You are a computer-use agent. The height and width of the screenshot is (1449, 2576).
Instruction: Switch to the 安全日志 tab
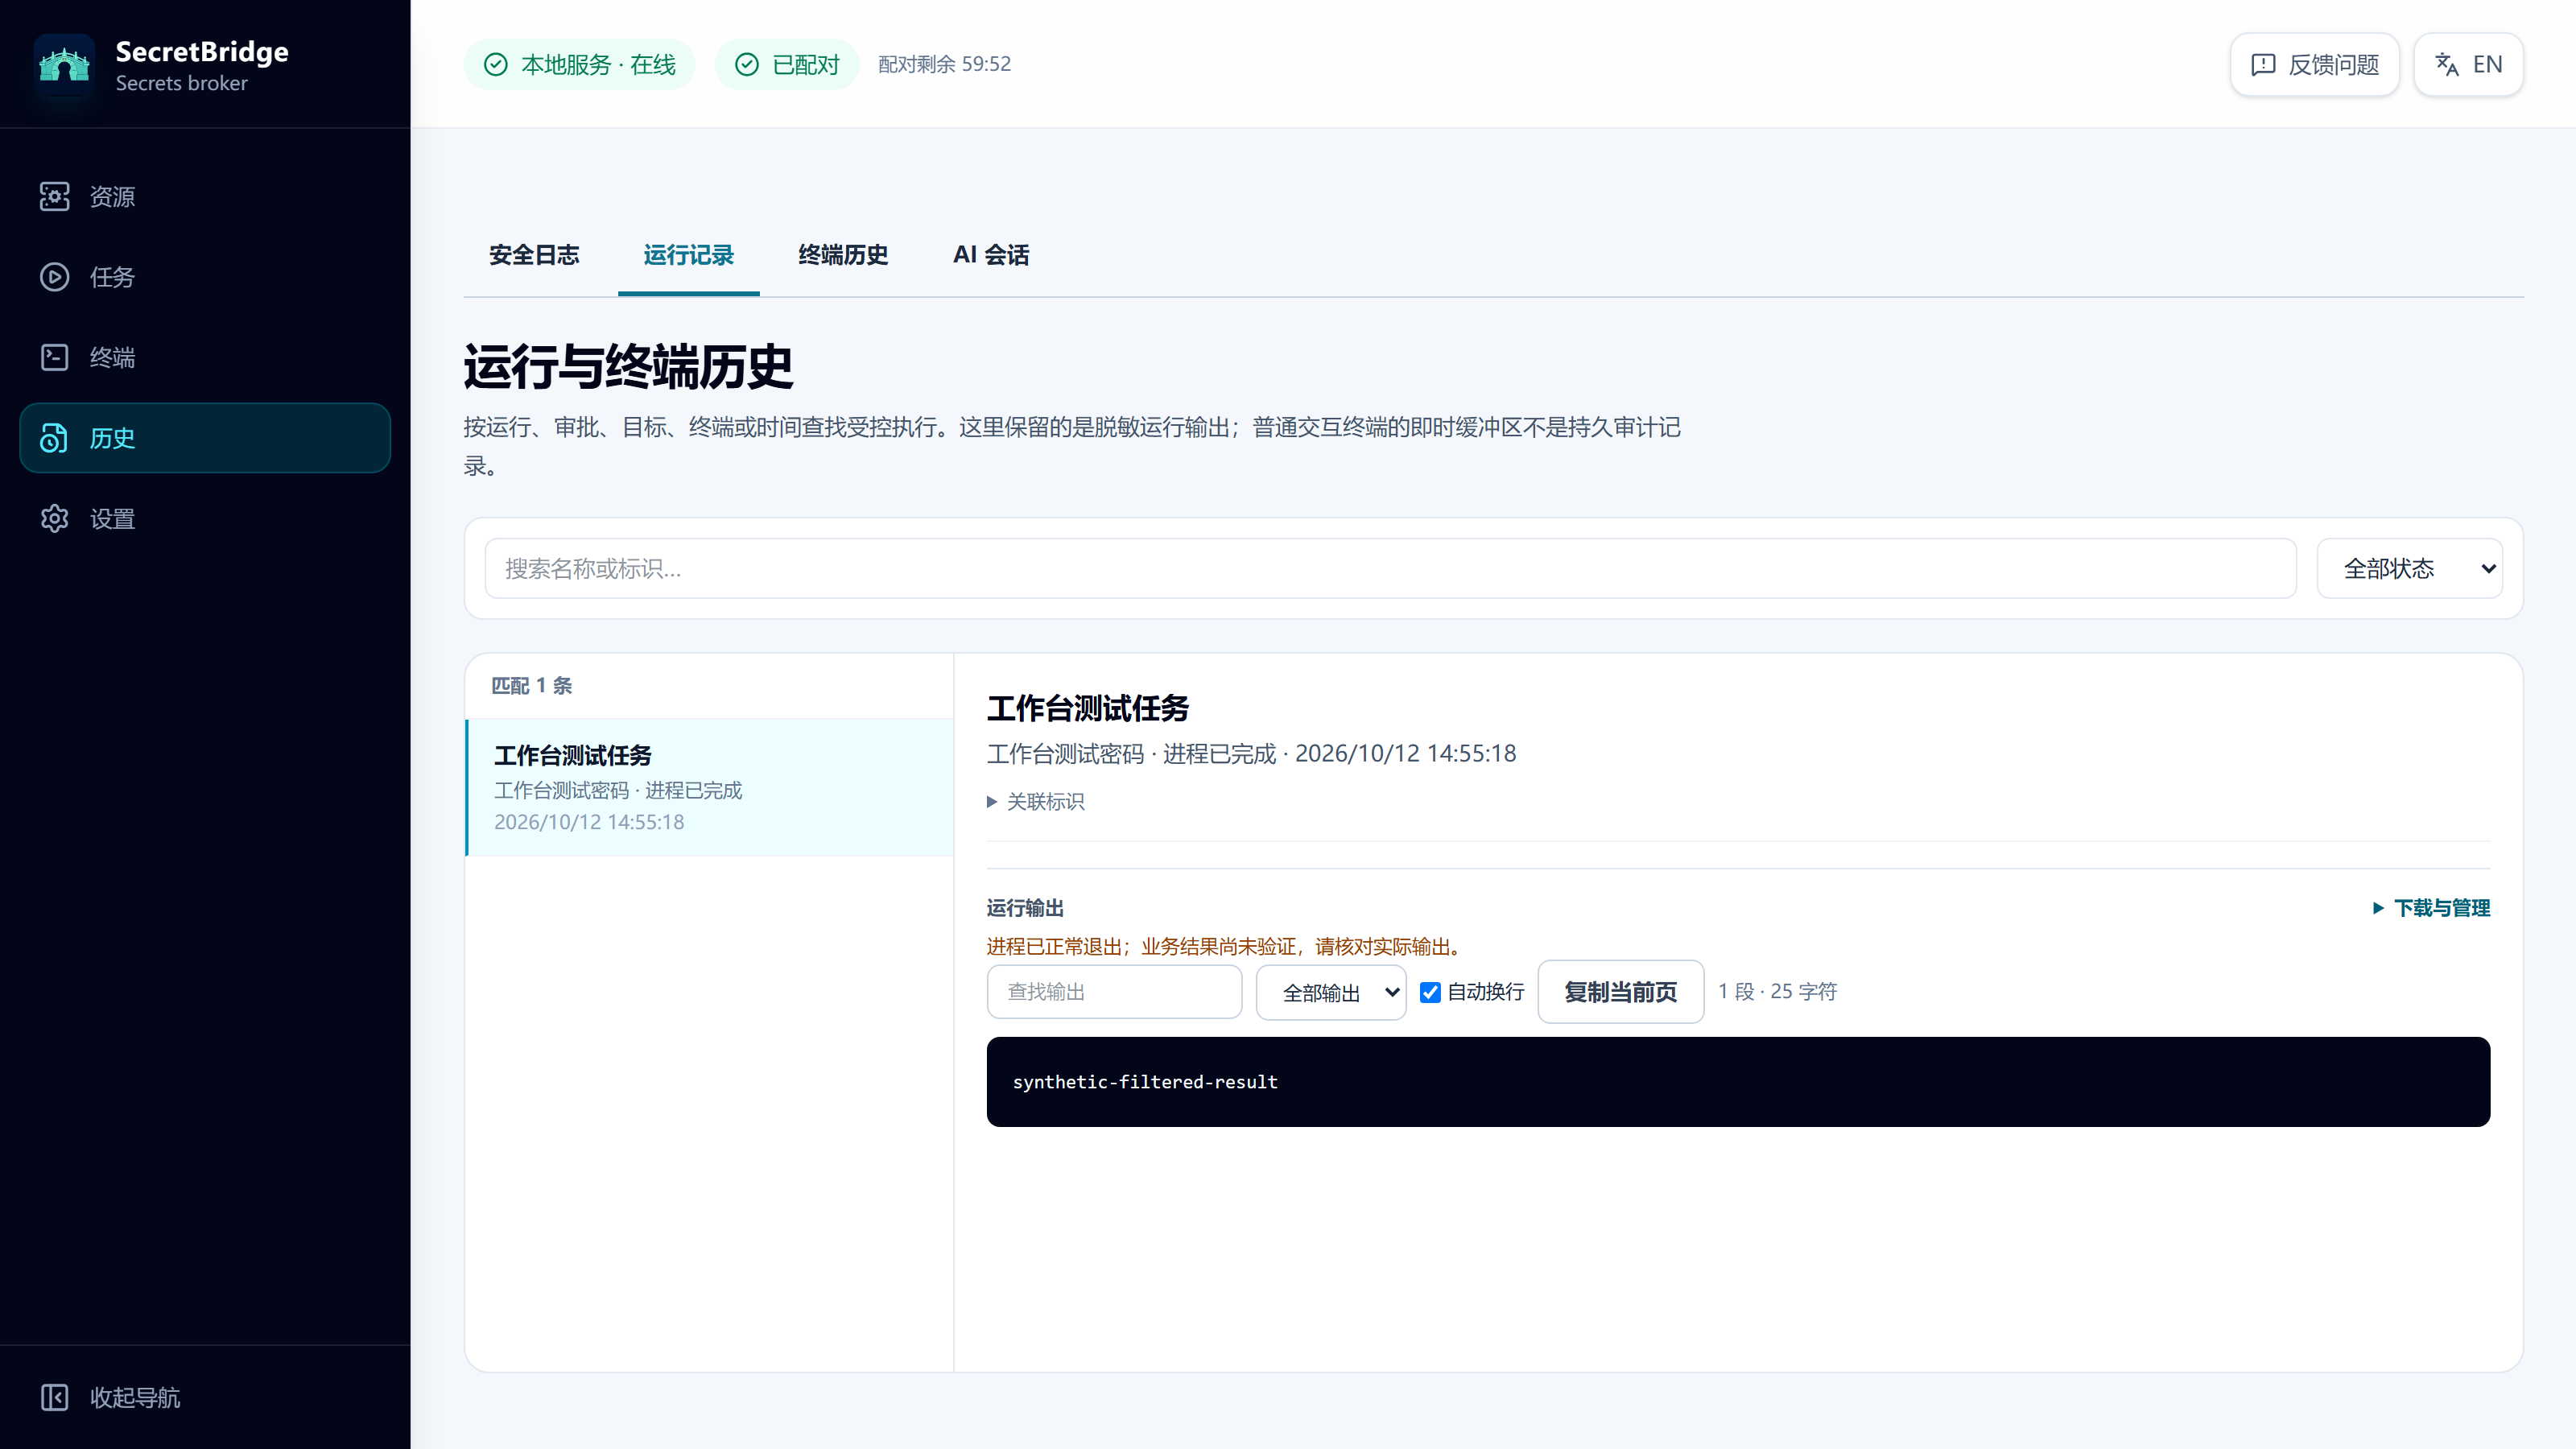[534, 256]
